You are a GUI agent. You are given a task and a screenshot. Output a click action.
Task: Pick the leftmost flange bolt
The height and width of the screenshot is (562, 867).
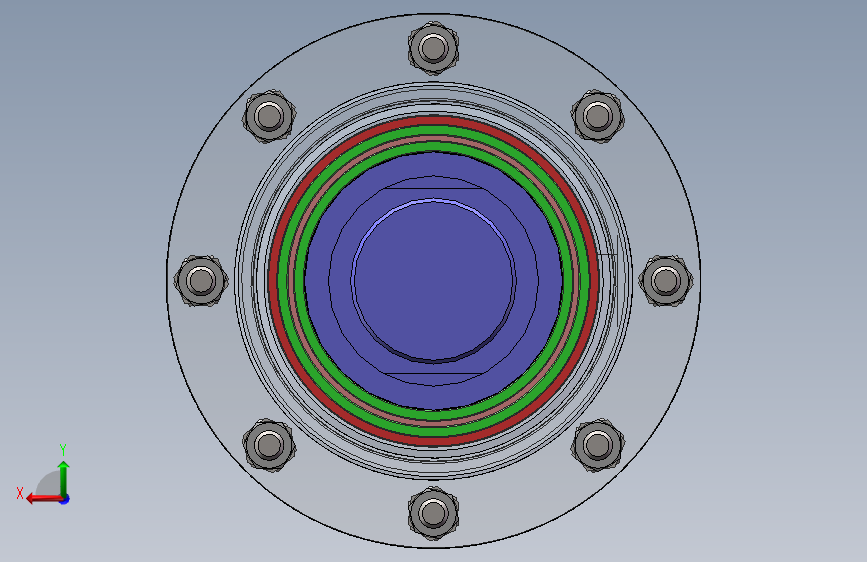(201, 280)
